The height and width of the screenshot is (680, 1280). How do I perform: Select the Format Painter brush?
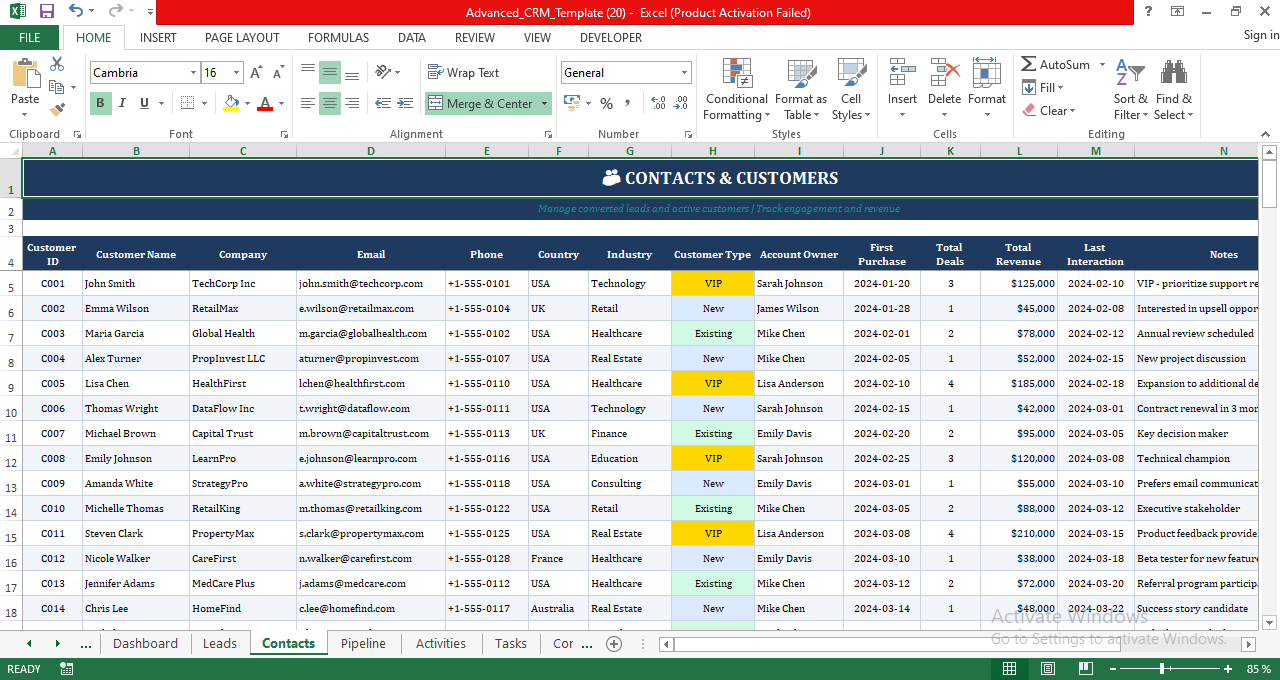(57, 109)
